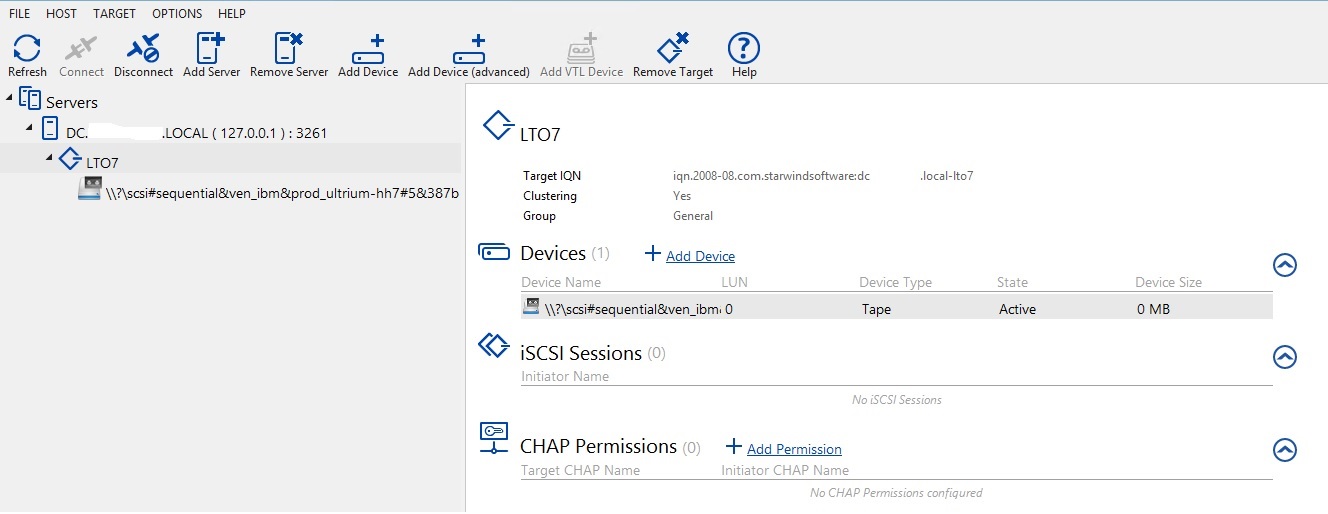
Task: Click the Active state cell
Action: pos(1017,309)
